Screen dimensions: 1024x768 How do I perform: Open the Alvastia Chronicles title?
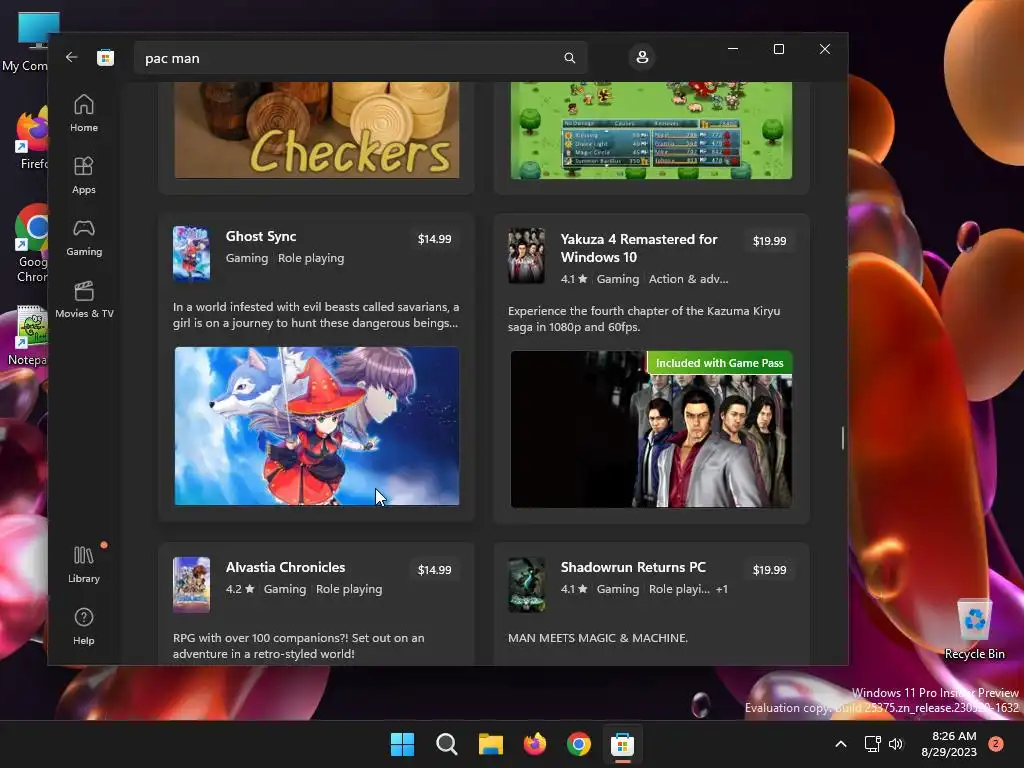[x=285, y=568]
